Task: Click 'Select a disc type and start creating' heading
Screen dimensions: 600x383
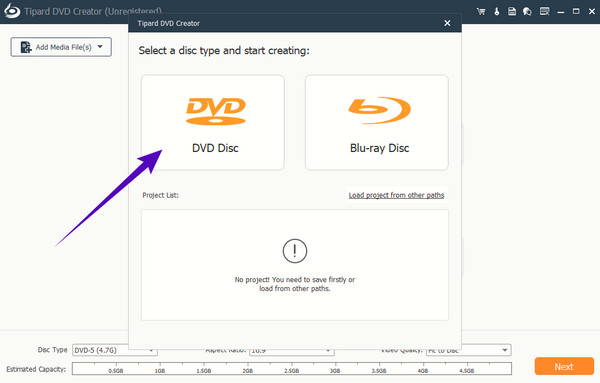Action: click(x=224, y=51)
